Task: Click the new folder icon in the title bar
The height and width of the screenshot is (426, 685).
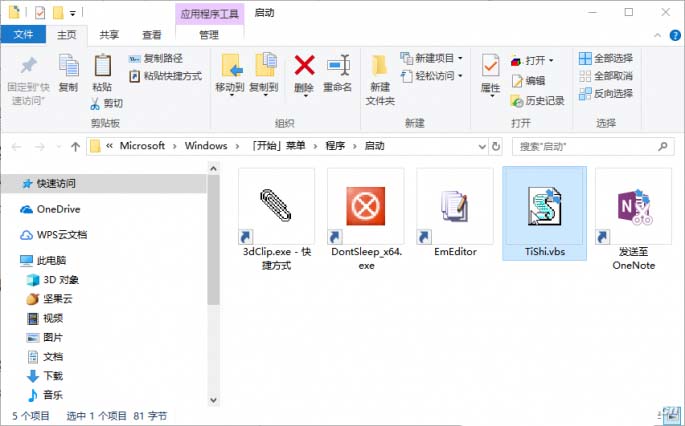Action: [58, 13]
